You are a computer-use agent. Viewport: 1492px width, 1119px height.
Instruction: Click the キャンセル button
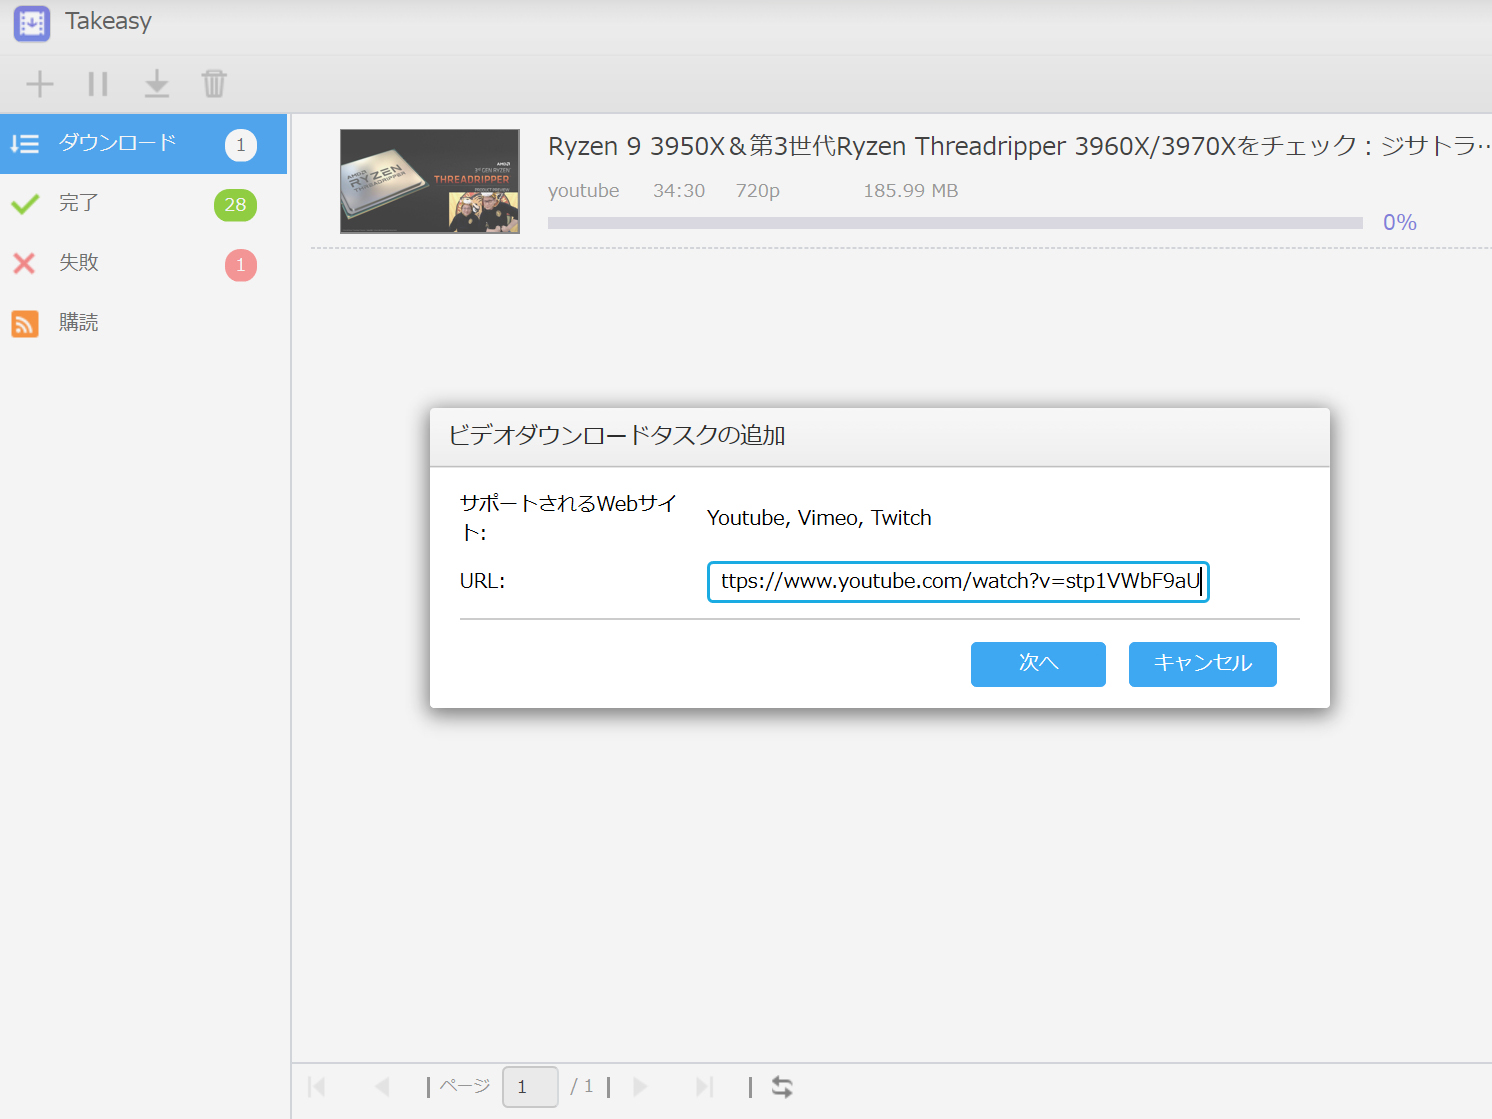pos(1203,664)
